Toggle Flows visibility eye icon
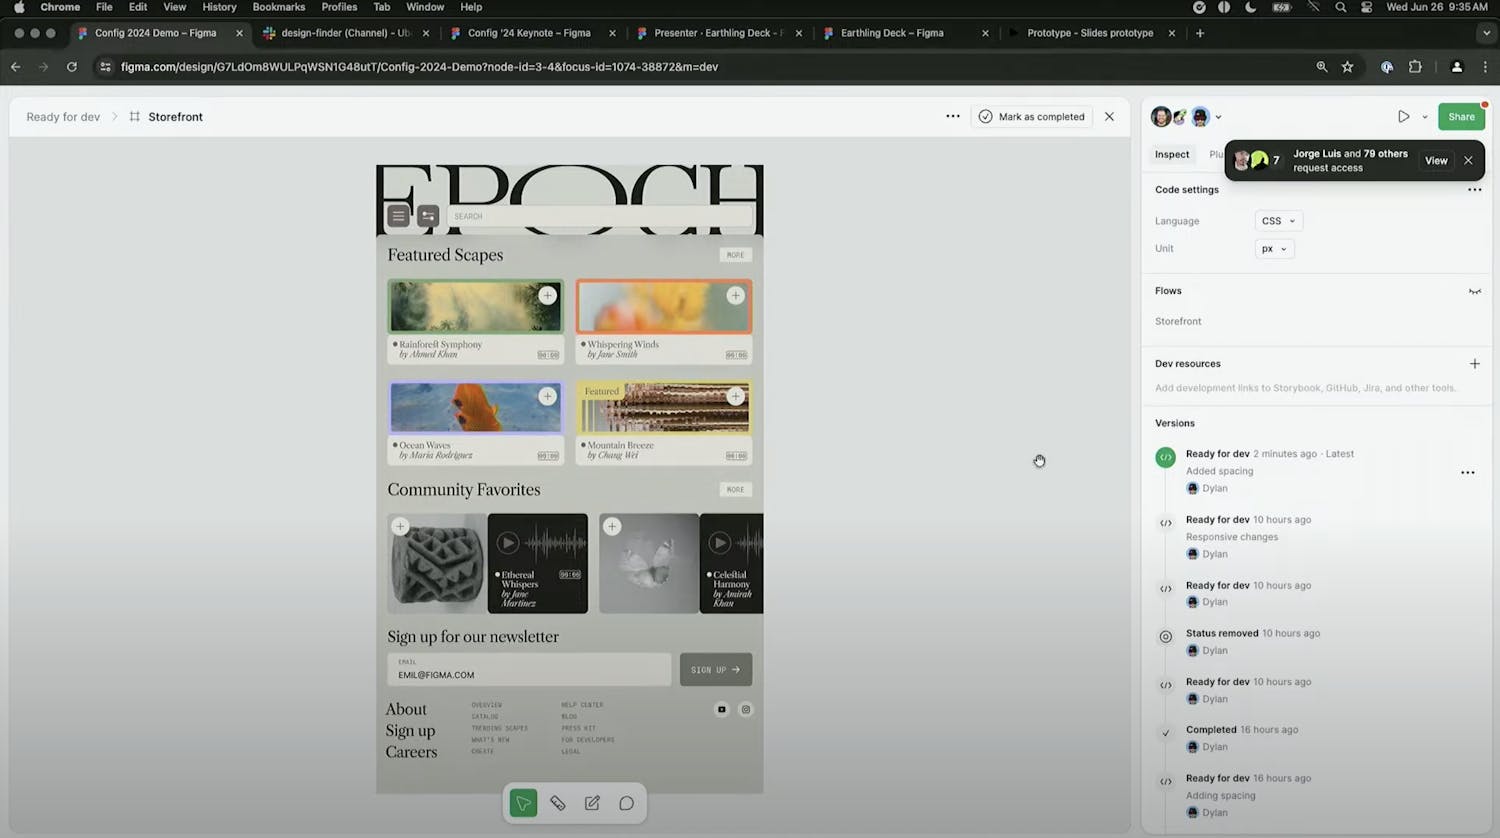The image size is (1500, 838). [1474, 291]
